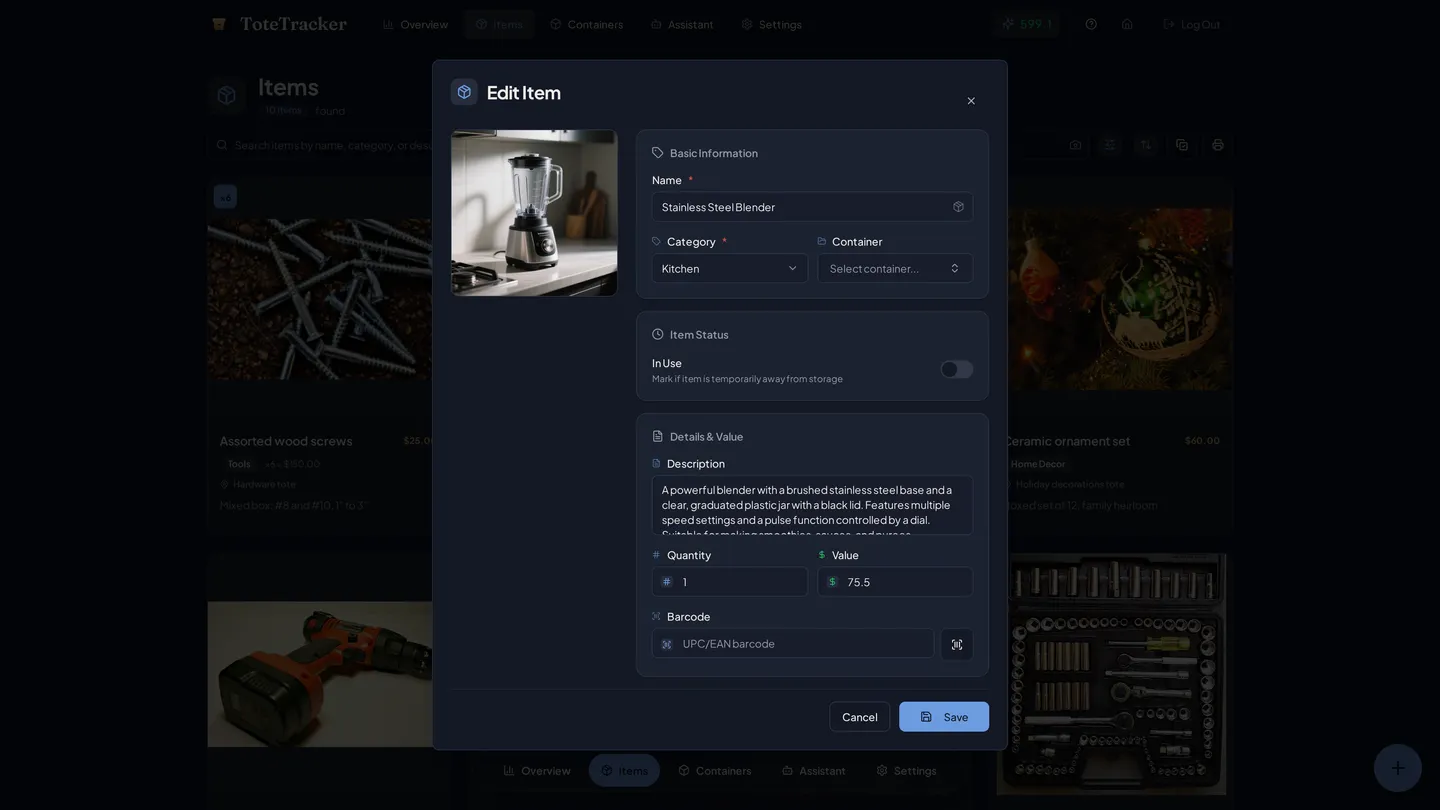Image resolution: width=1440 pixels, height=810 pixels.
Task: Click the $60.00 price on ornament card
Action: click(x=1202, y=441)
